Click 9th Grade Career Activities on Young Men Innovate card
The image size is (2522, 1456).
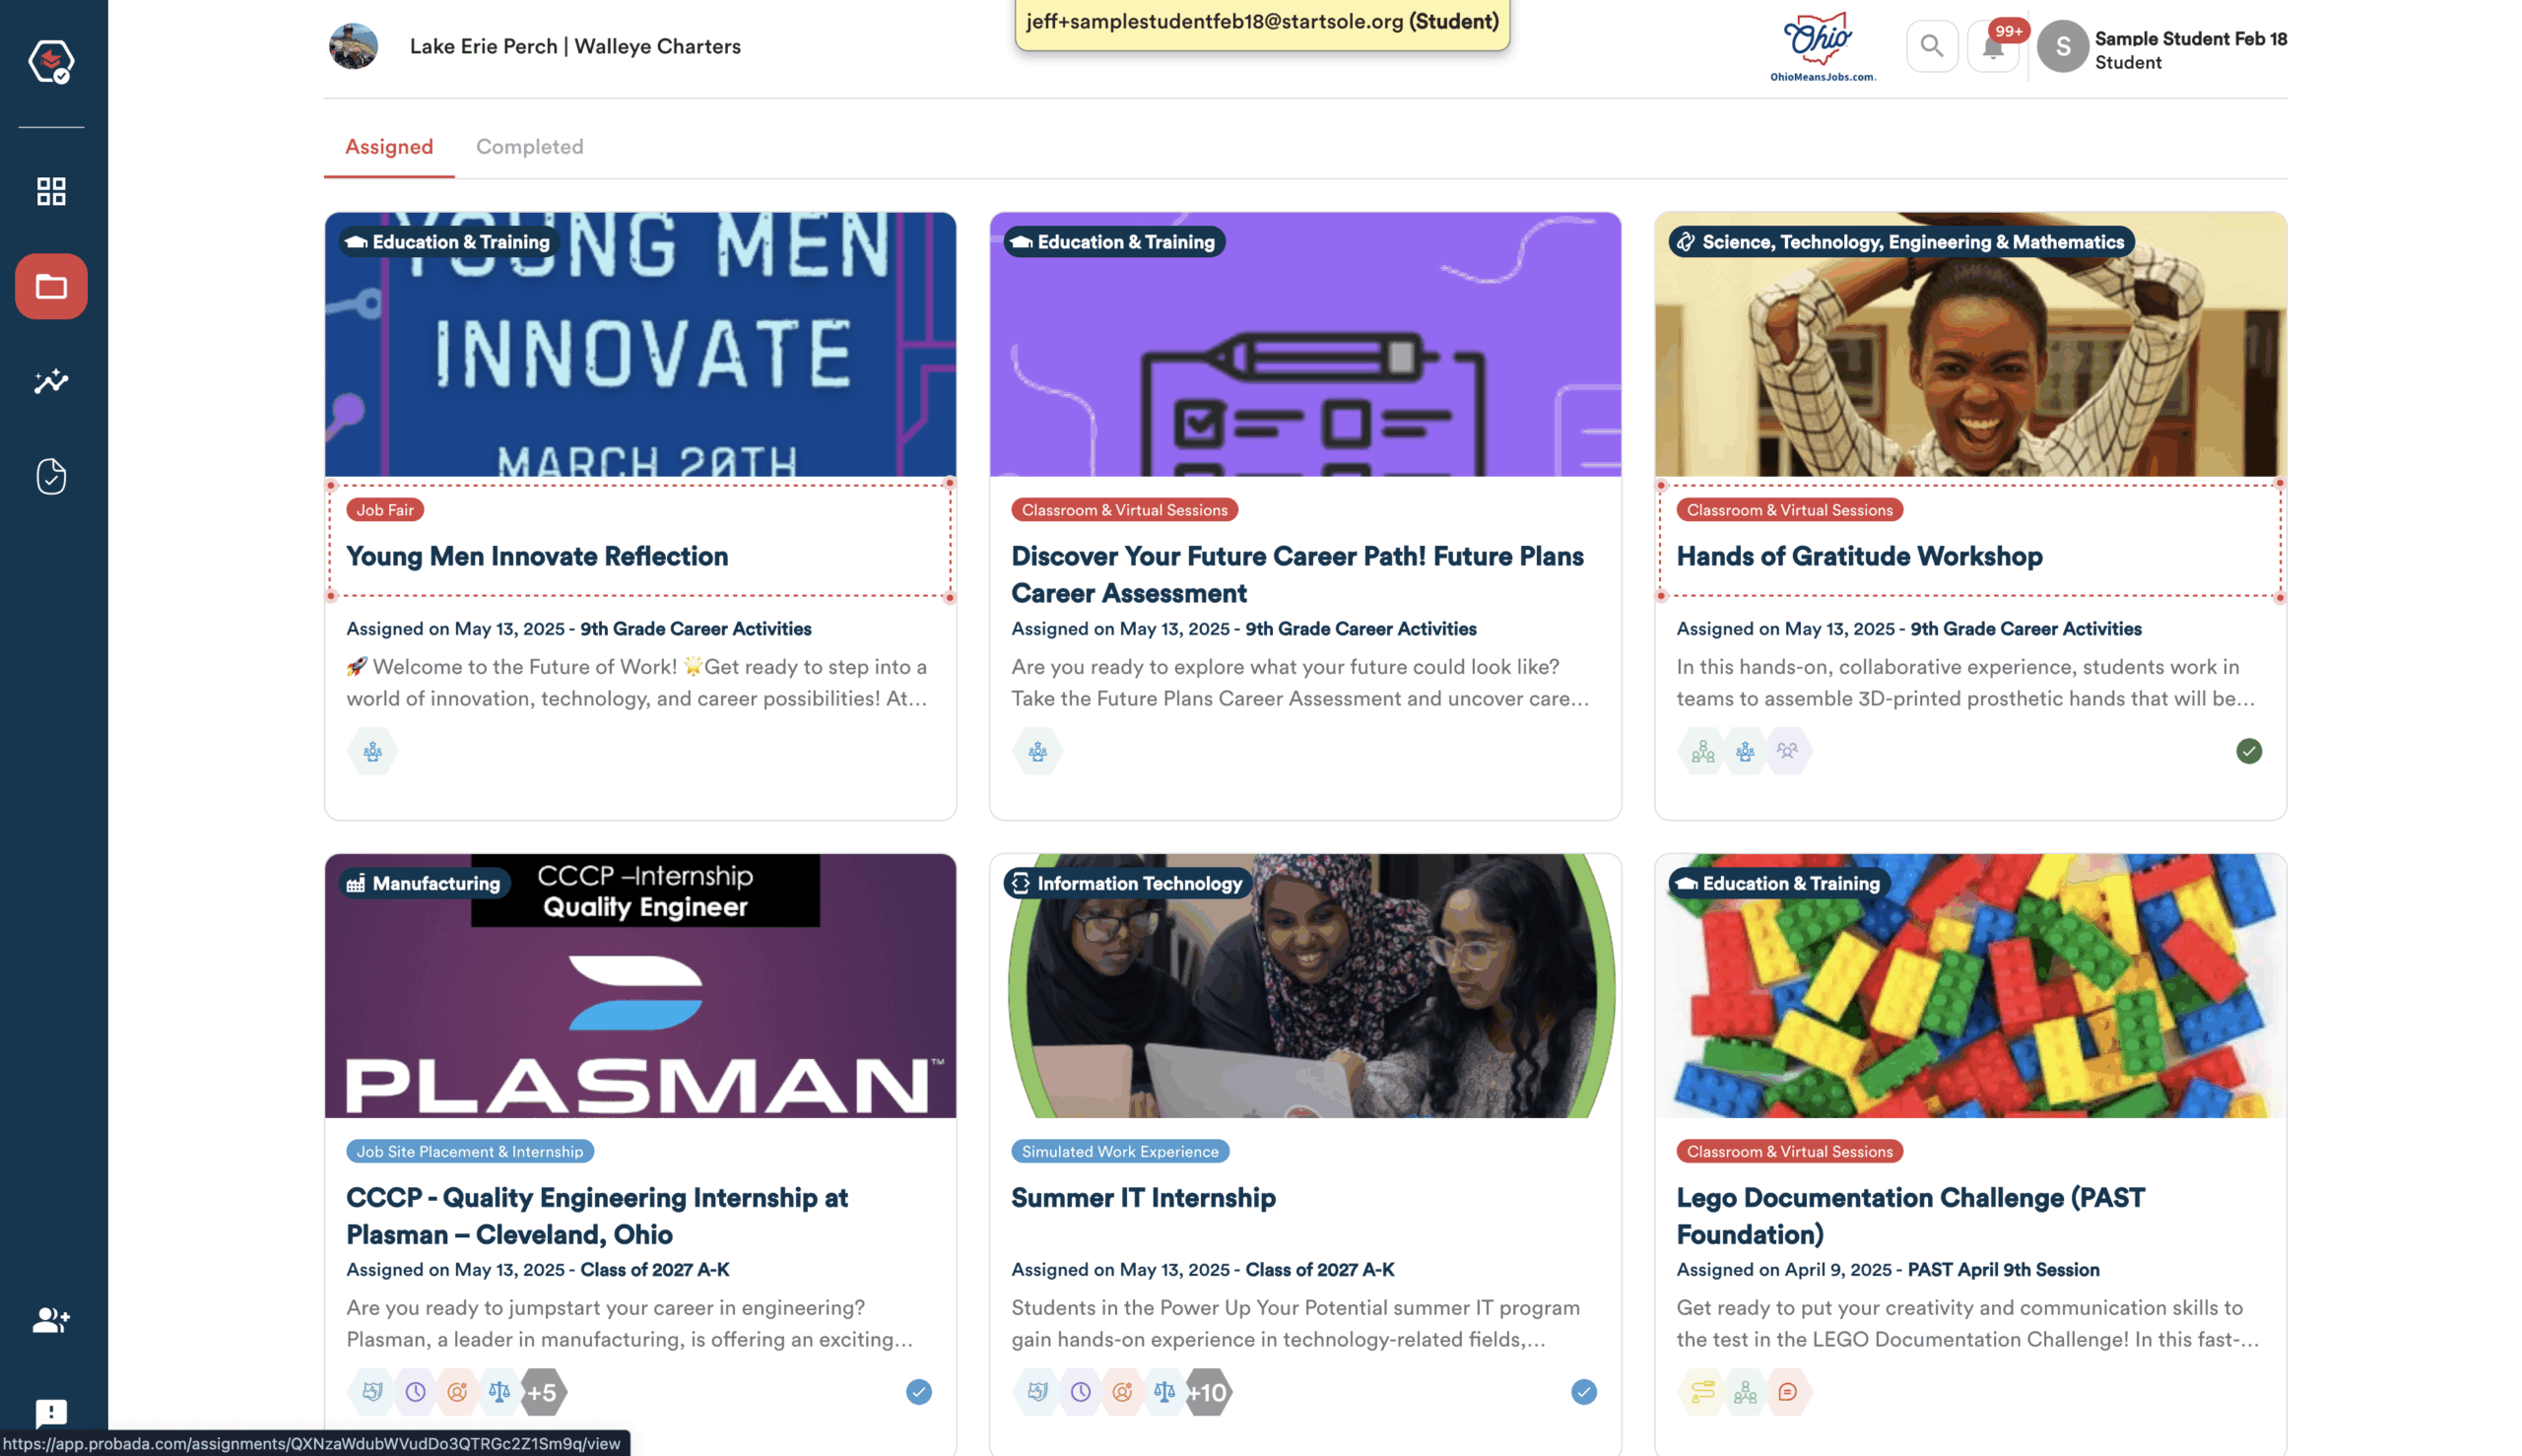(x=695, y=628)
